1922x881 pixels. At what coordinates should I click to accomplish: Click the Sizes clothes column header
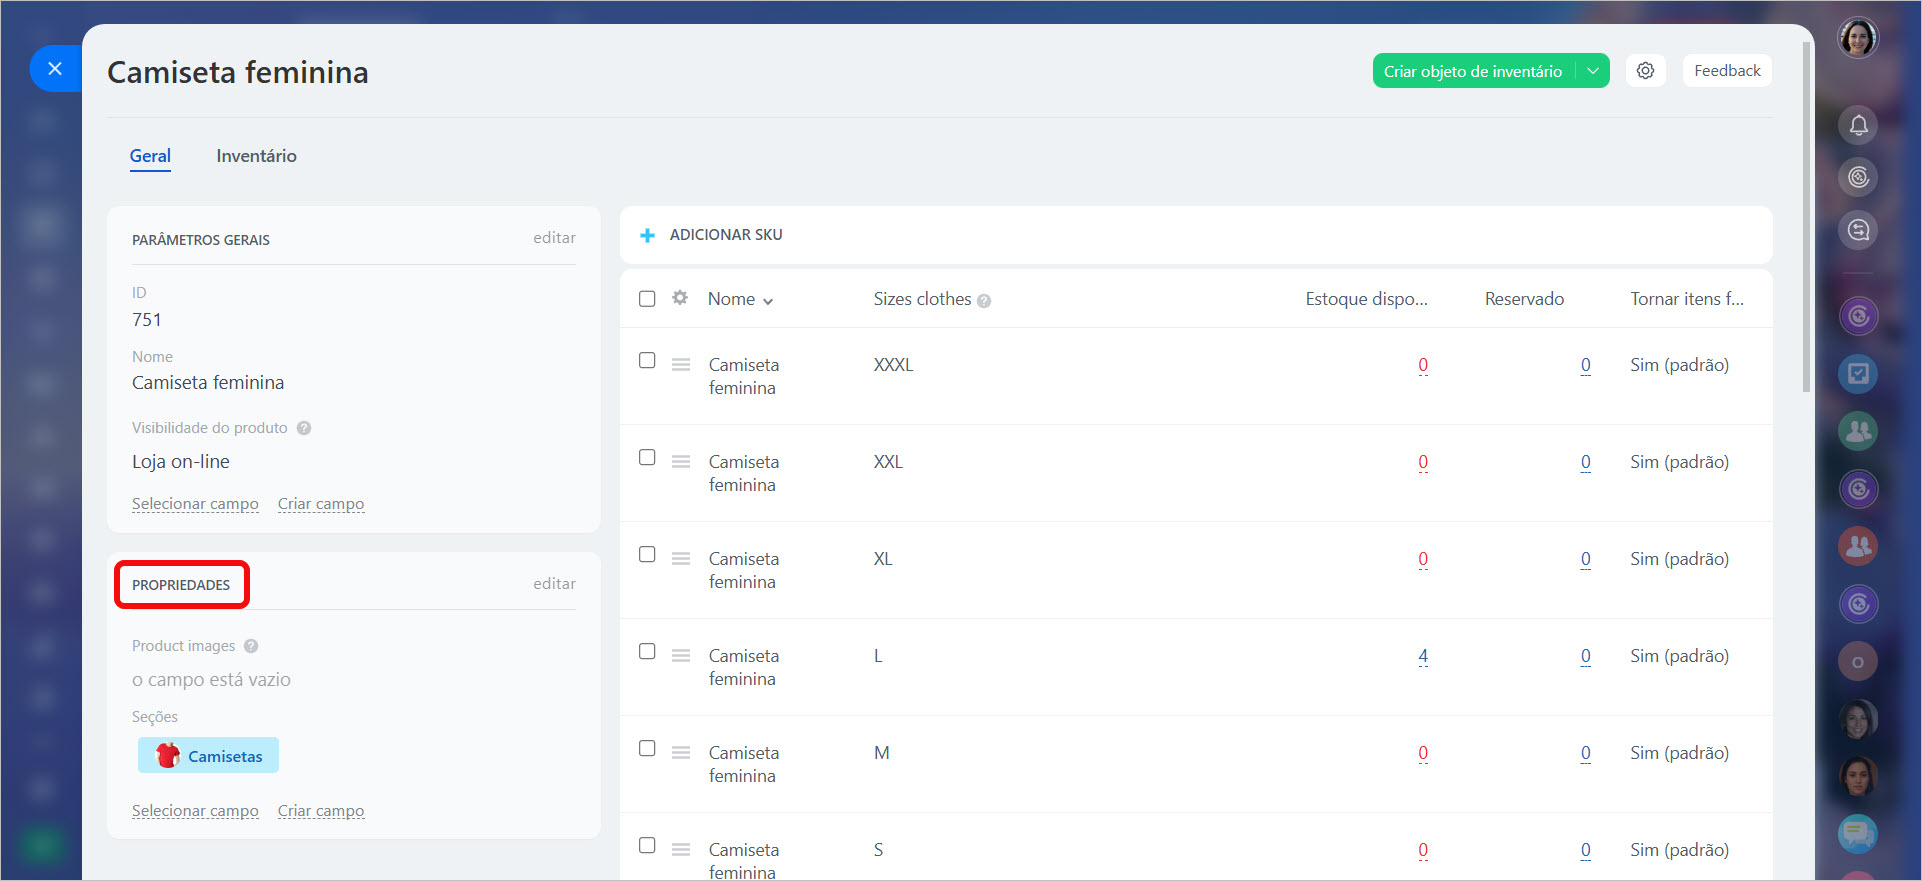pos(922,299)
